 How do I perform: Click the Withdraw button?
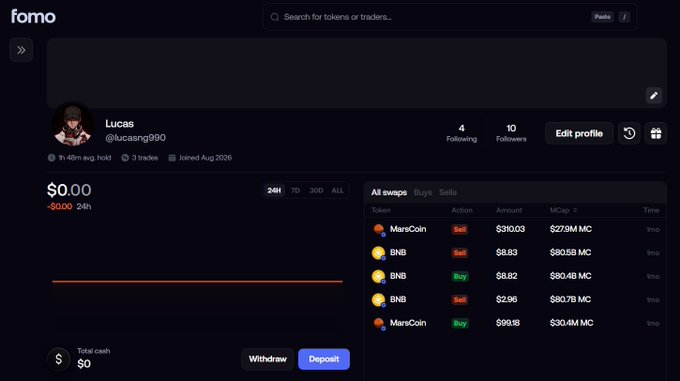[268, 359]
